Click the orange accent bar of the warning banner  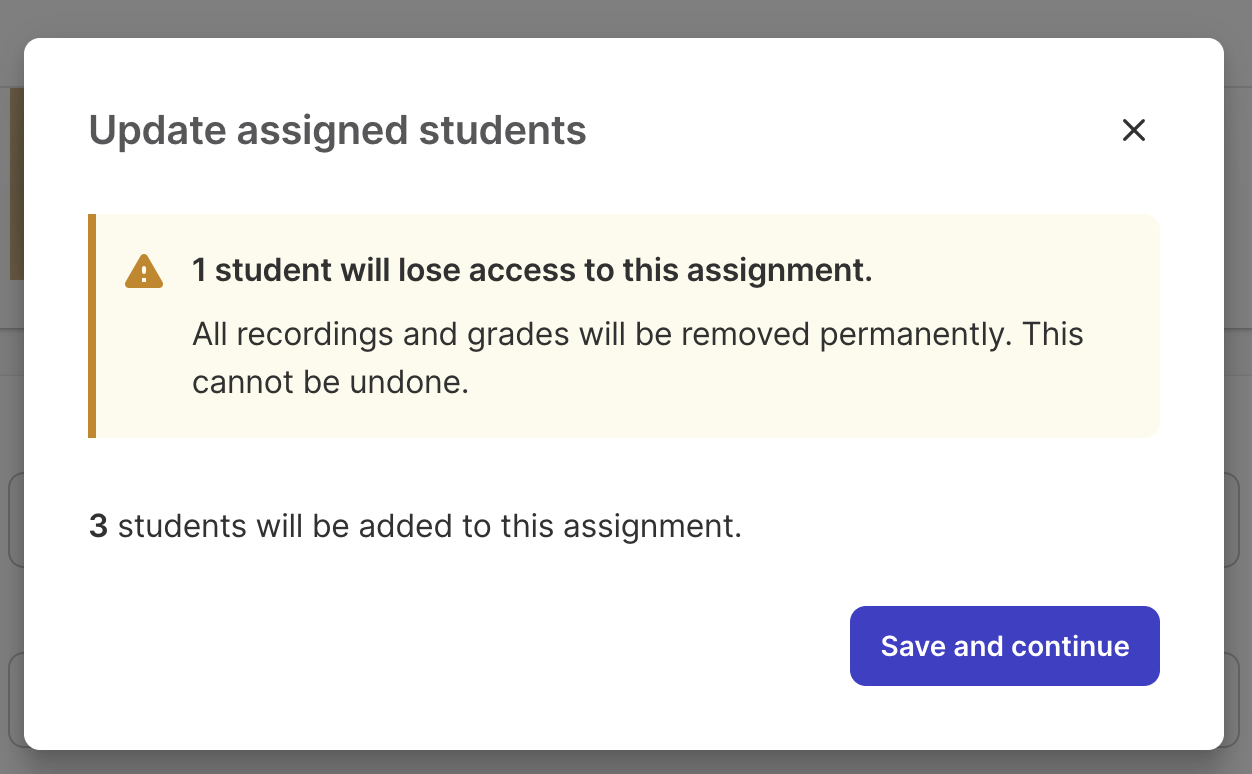tap(92, 326)
